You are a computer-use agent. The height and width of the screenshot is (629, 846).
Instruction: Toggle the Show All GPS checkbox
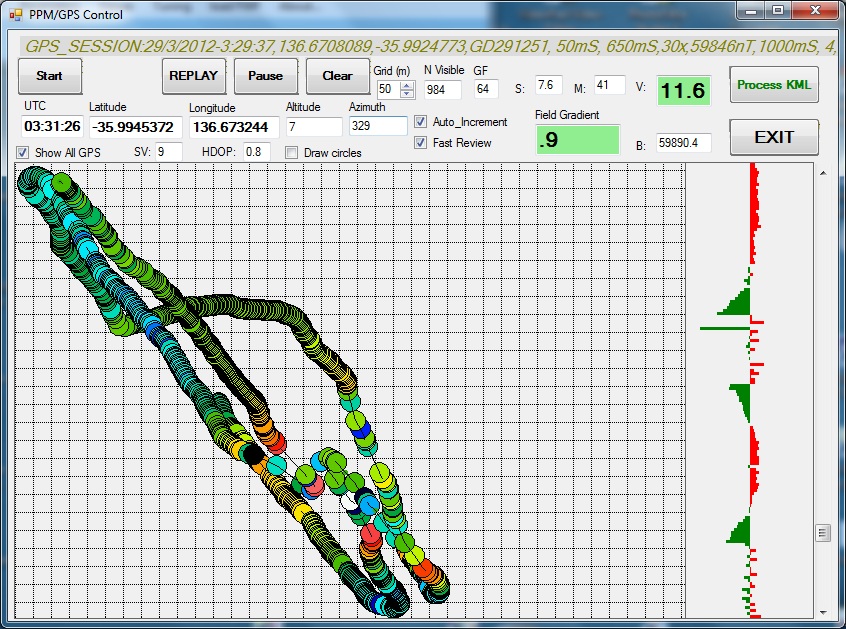[x=23, y=152]
